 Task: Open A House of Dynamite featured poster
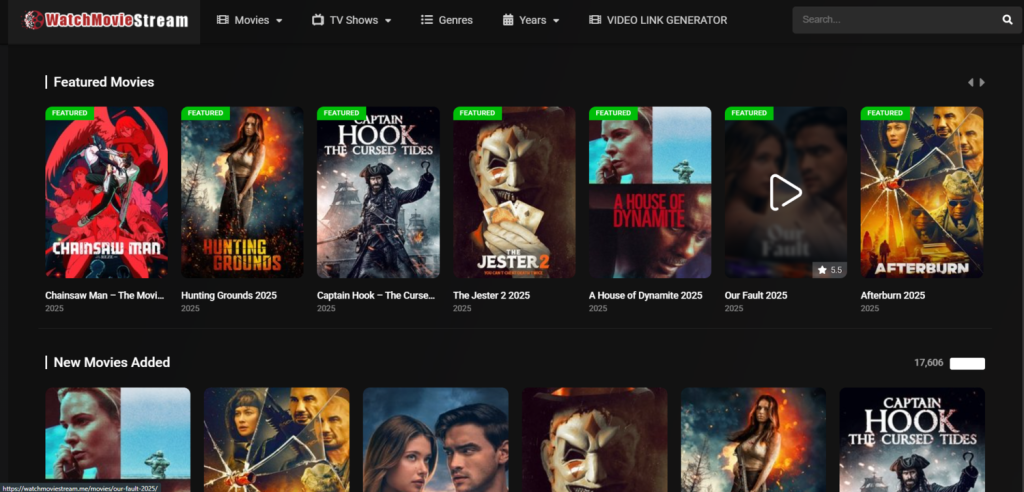pos(650,192)
